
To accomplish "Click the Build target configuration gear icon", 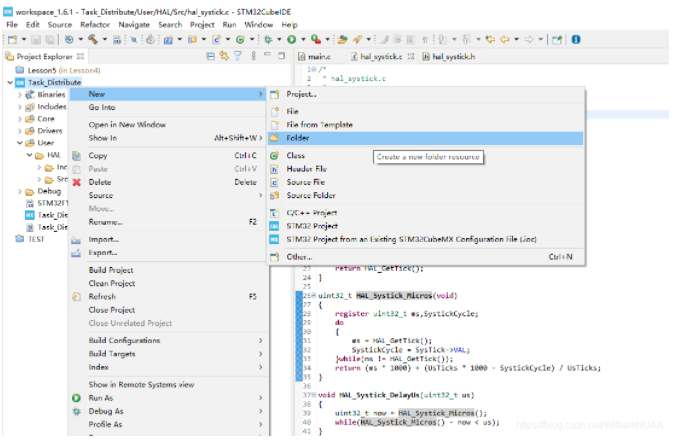I will [69, 39].
